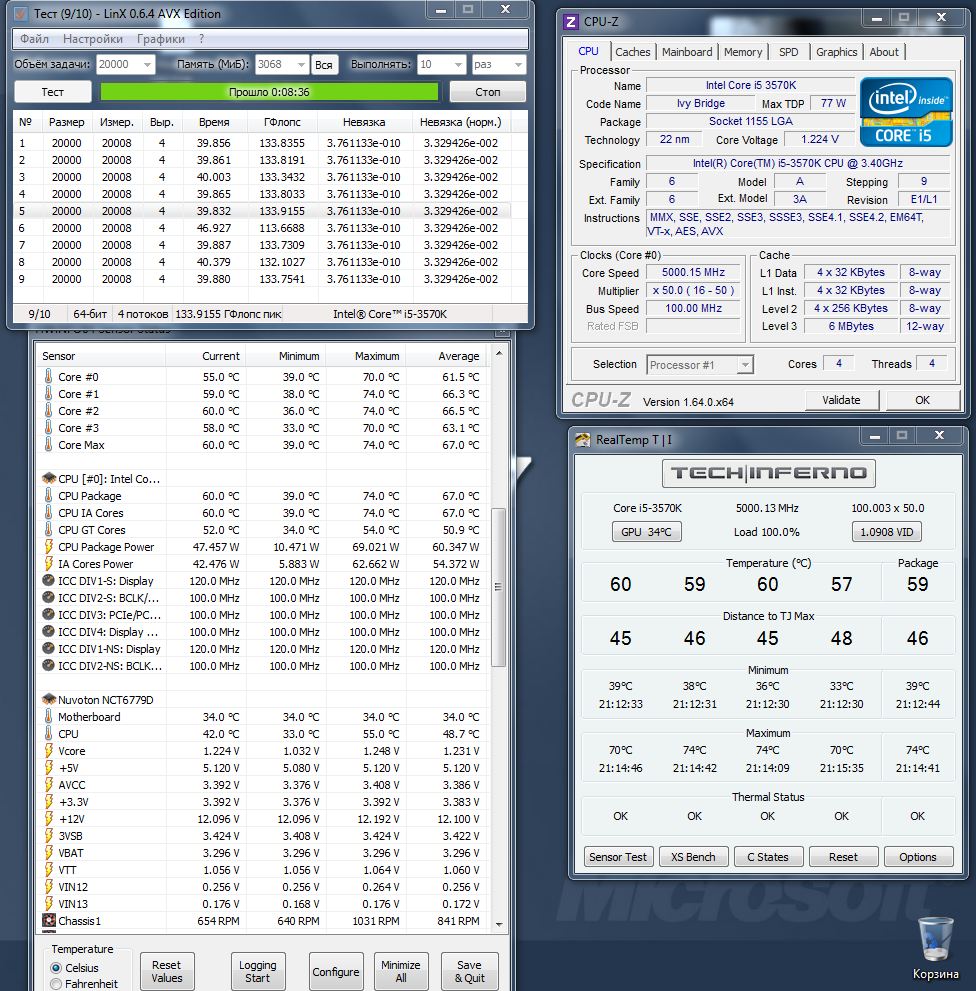Open the 'раз' unit dropdown in LinX
Image resolution: width=976 pixels, height=991 pixels.
pyautogui.click(x=518, y=64)
